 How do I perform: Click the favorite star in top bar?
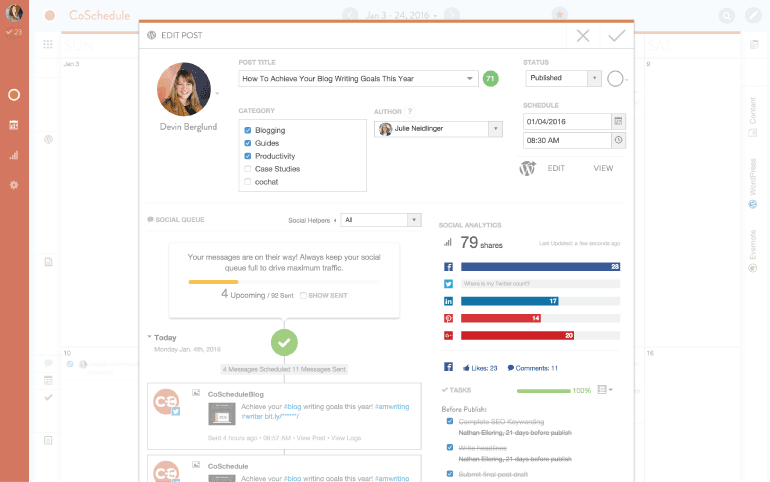coord(559,14)
